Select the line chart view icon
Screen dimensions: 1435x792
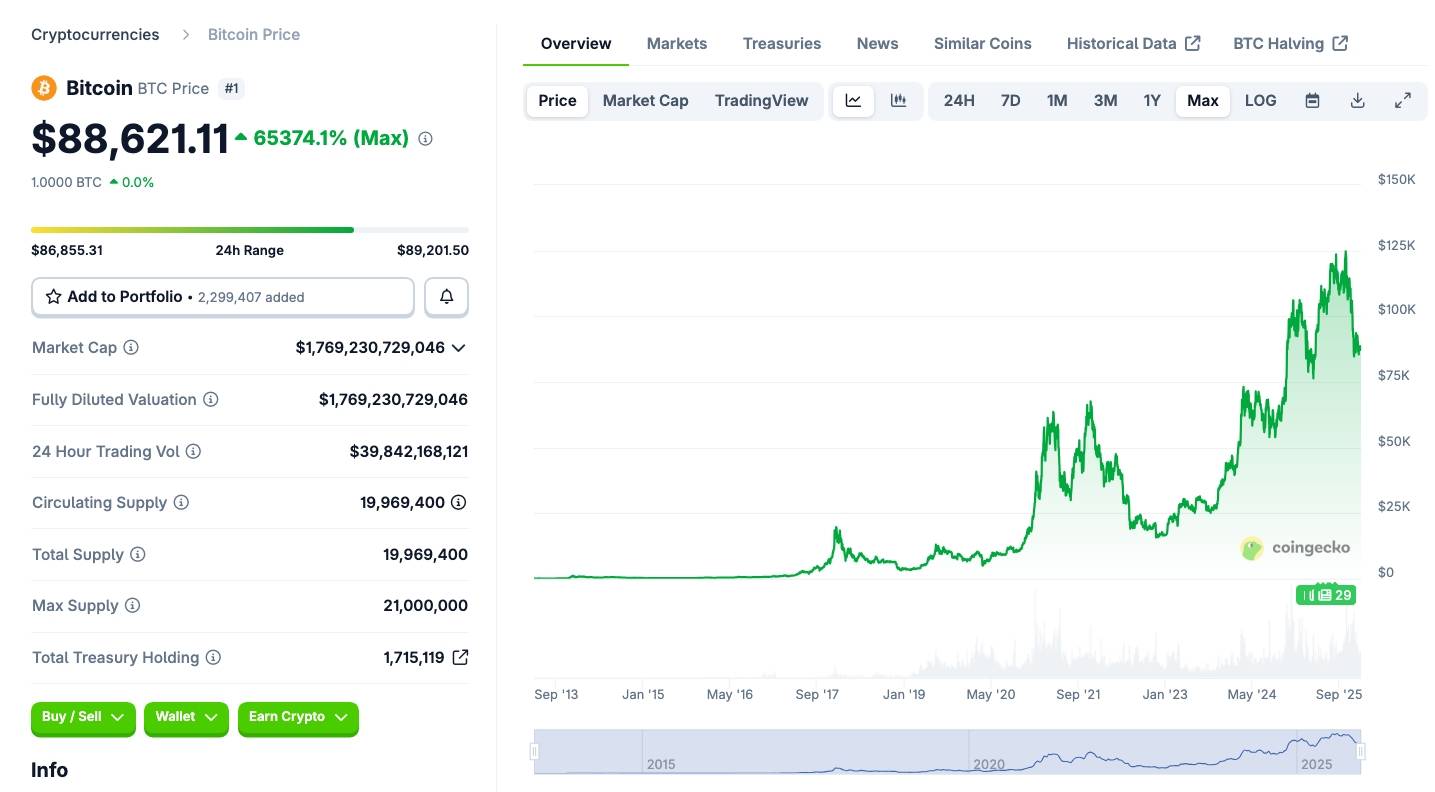tap(853, 100)
